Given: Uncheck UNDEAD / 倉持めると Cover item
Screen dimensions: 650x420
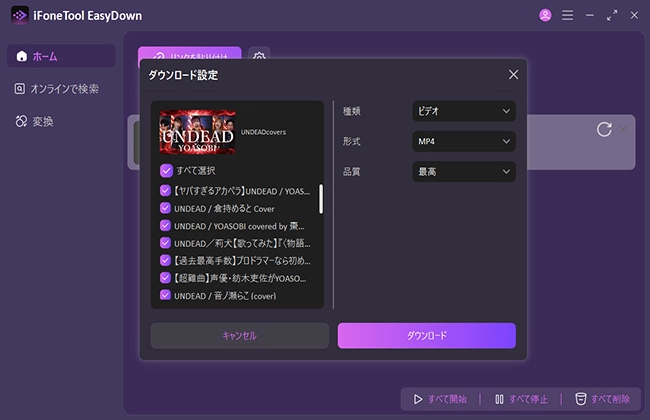Looking at the screenshot, I should point(165,208).
